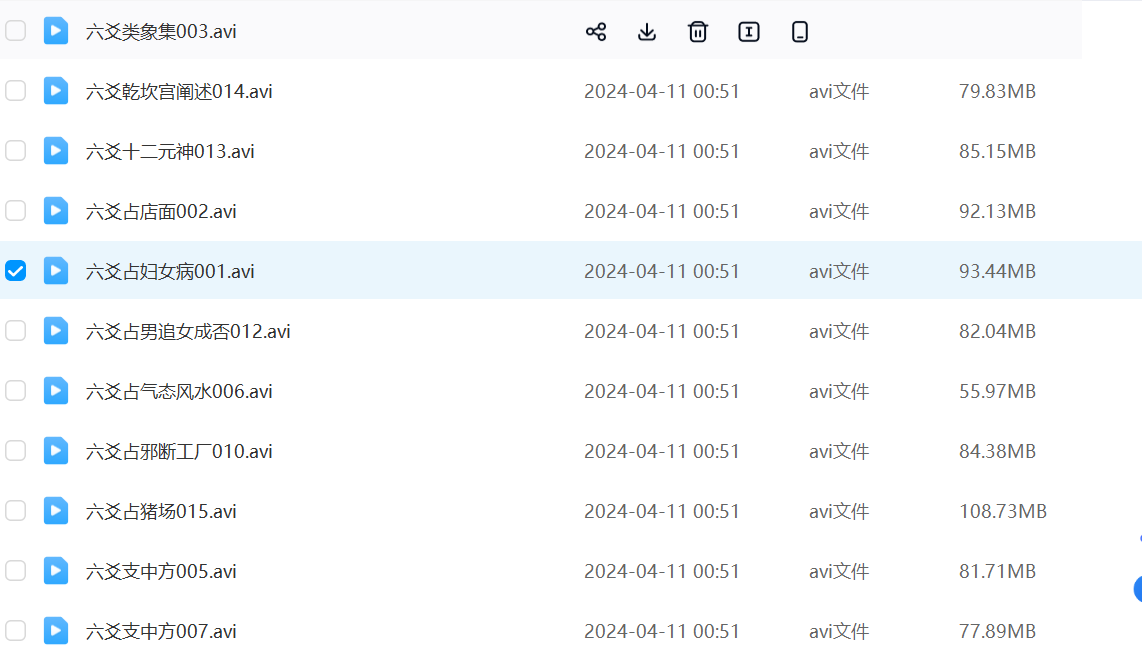Uncheck the 六爻占妇女病001.avi checkbox

tap(16, 271)
